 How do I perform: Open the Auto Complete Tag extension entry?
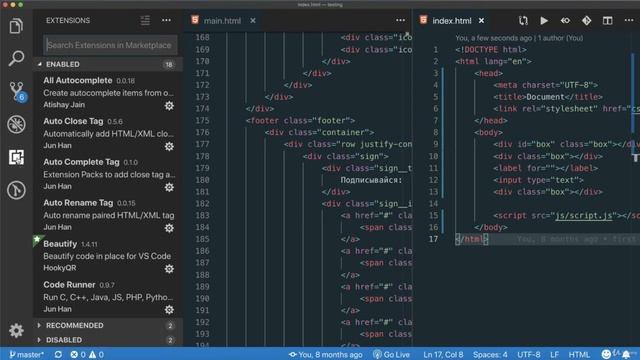(108, 174)
